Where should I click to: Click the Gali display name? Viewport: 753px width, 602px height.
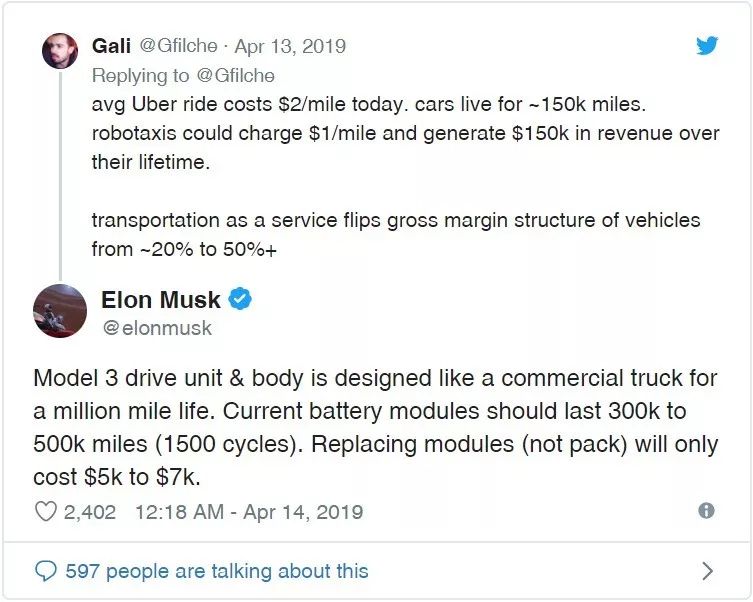(111, 46)
